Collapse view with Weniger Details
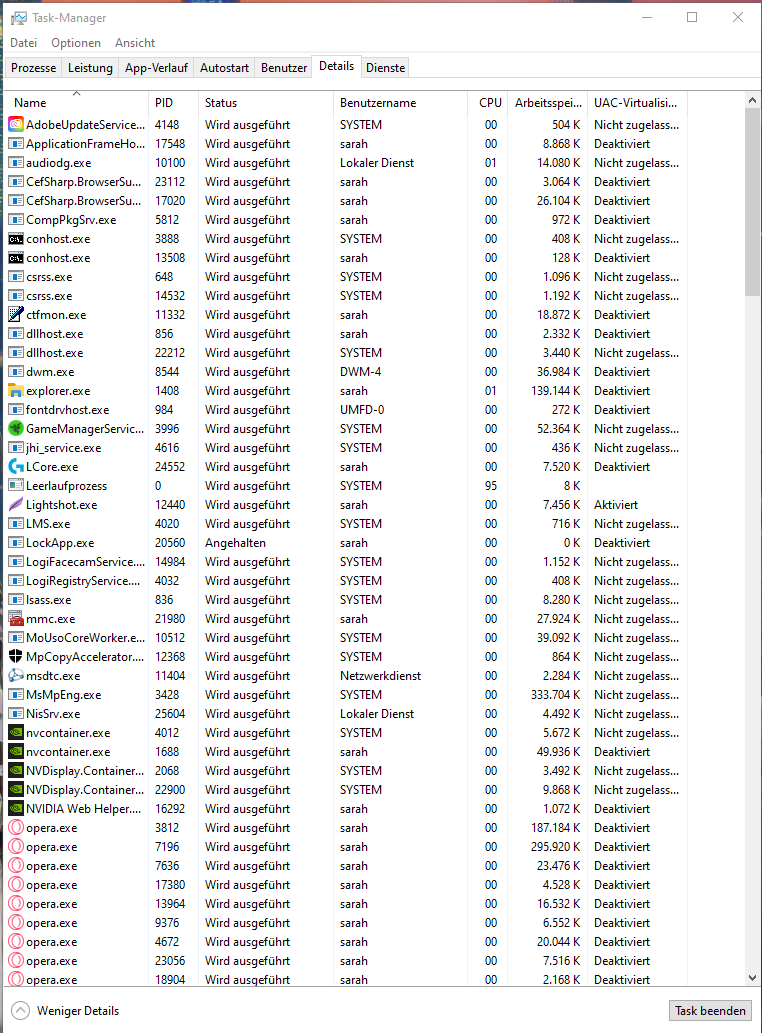The width and height of the screenshot is (762, 1033). pyautogui.click(x=66, y=1011)
